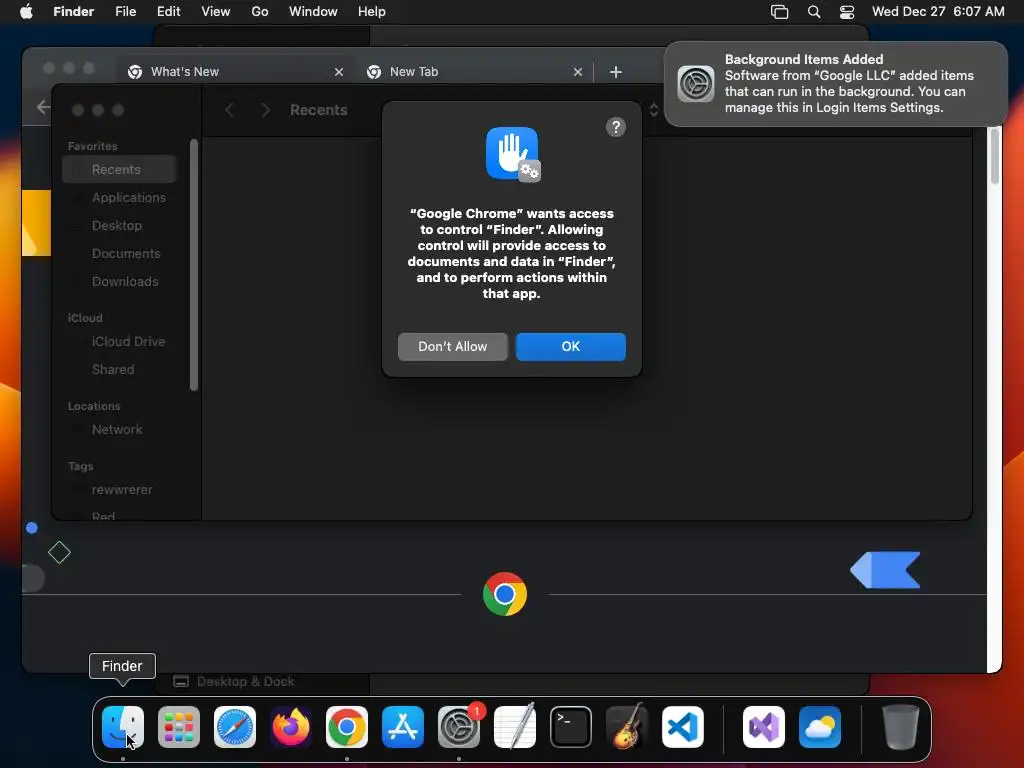Click Stage Manager icon in menu bar
This screenshot has height=768, width=1024.
[779, 12]
